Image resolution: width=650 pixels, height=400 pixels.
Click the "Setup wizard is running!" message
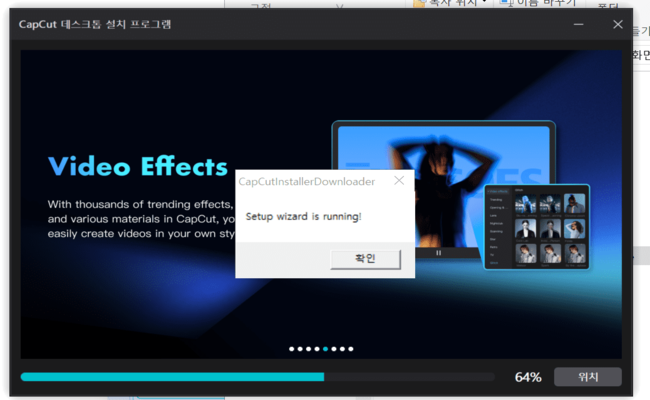pos(303,216)
